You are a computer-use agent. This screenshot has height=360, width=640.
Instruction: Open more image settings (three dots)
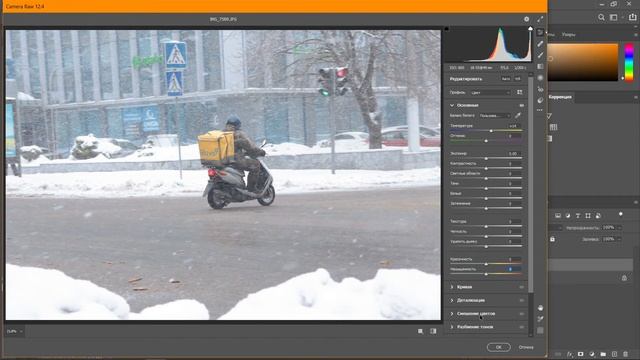tap(540, 110)
